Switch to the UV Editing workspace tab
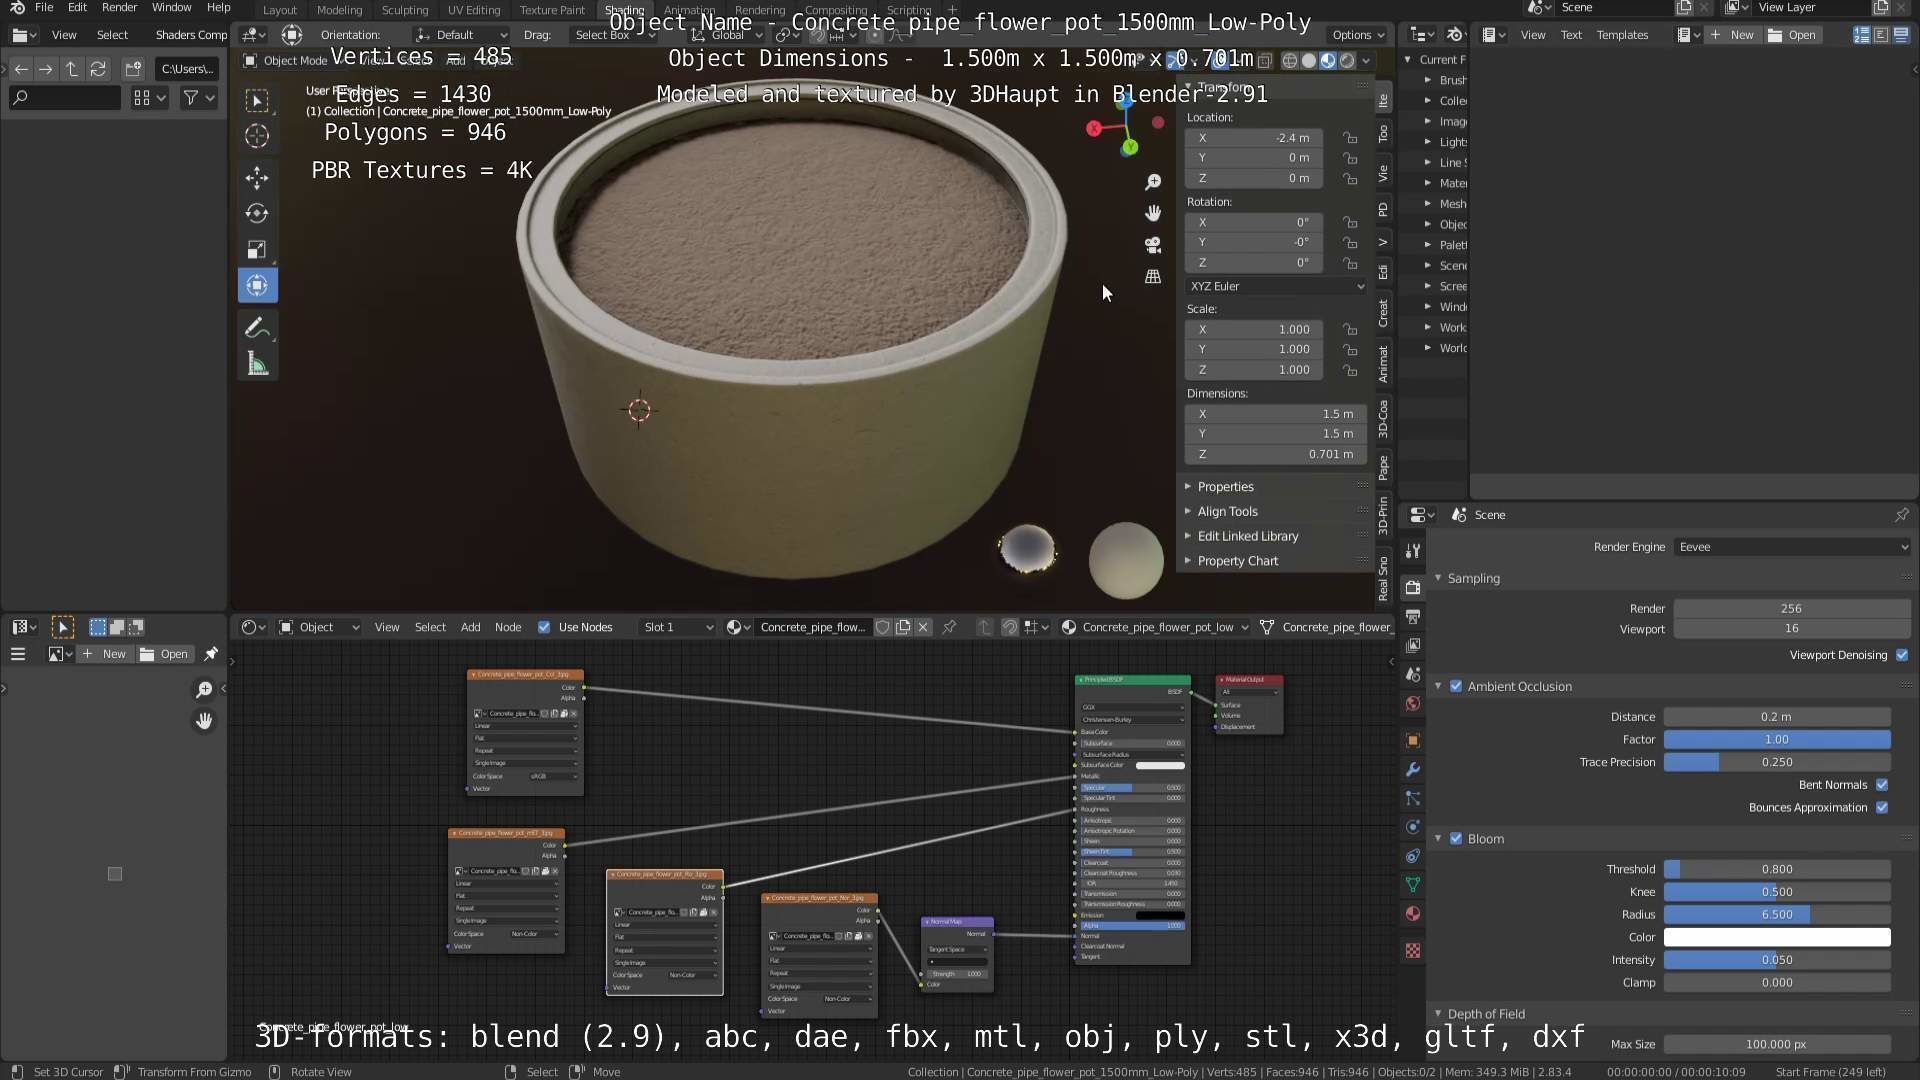The width and height of the screenshot is (1920, 1080). 473,10
